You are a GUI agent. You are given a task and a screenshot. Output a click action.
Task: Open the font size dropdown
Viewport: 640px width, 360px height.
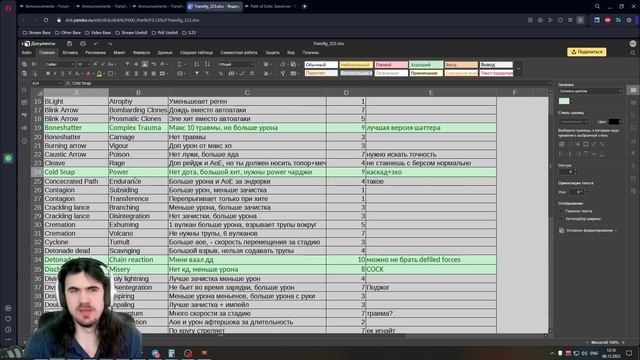click(84, 64)
